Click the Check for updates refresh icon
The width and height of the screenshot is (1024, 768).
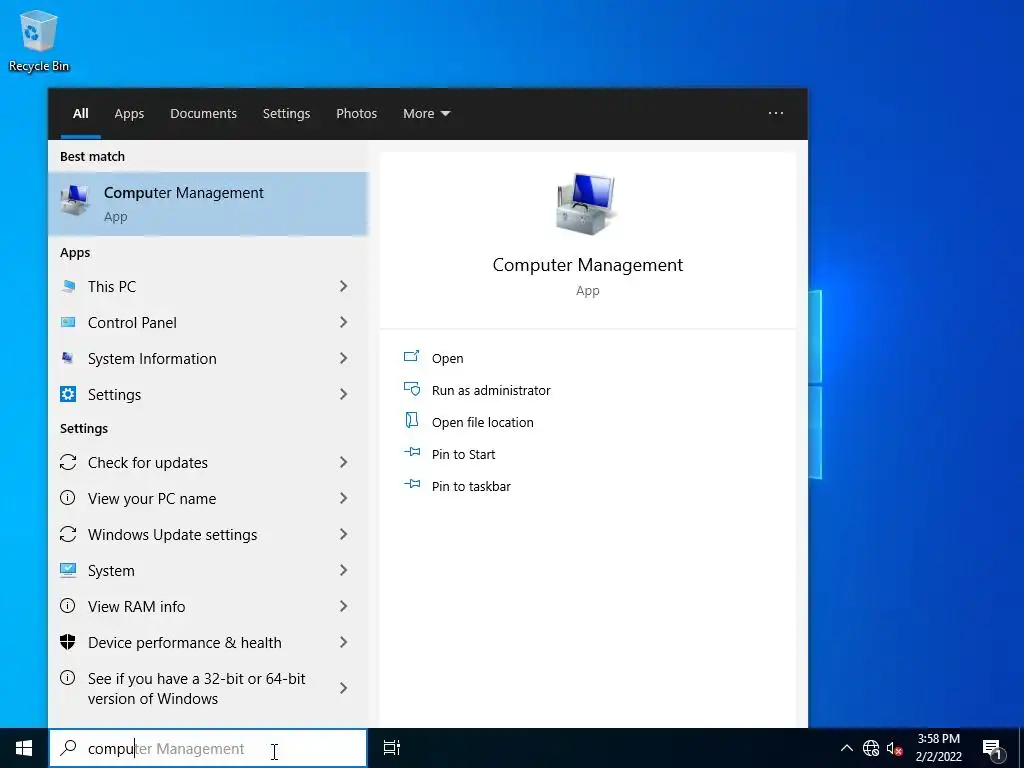click(68, 462)
